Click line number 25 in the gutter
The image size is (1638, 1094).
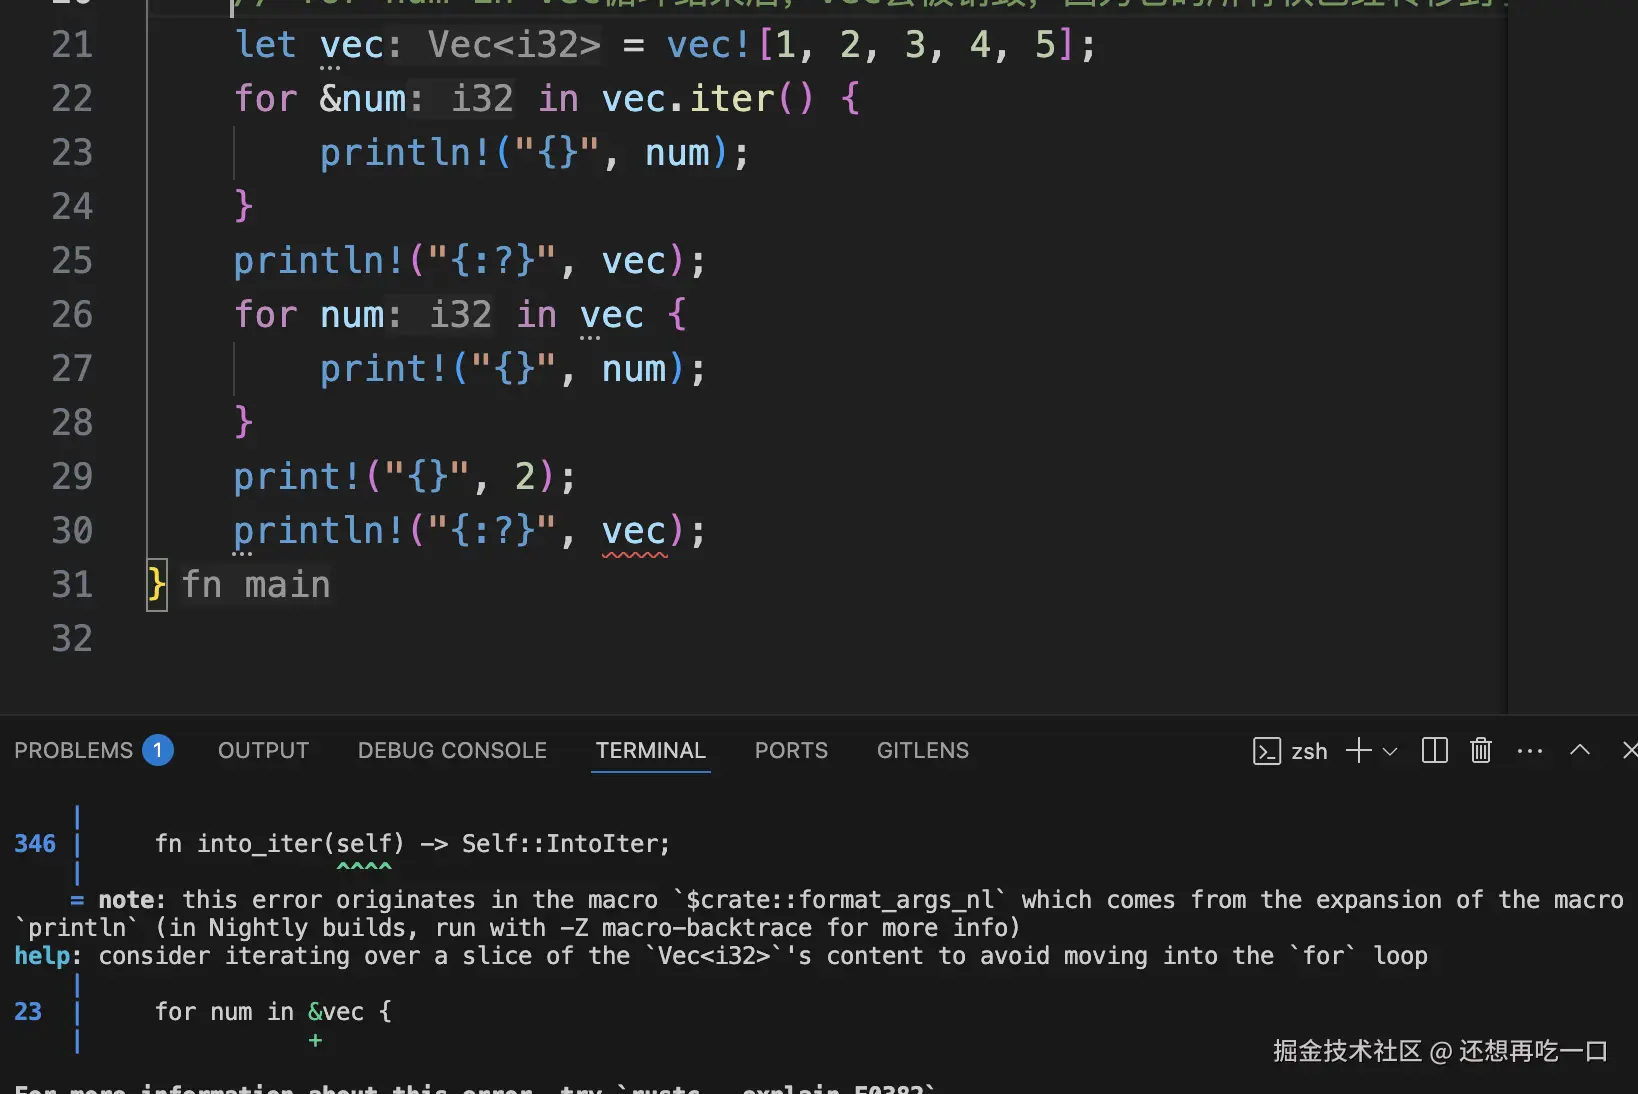point(72,261)
